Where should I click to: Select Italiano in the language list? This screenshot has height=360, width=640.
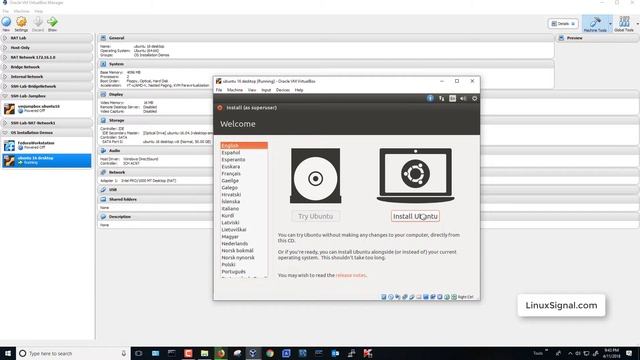click(244, 209)
